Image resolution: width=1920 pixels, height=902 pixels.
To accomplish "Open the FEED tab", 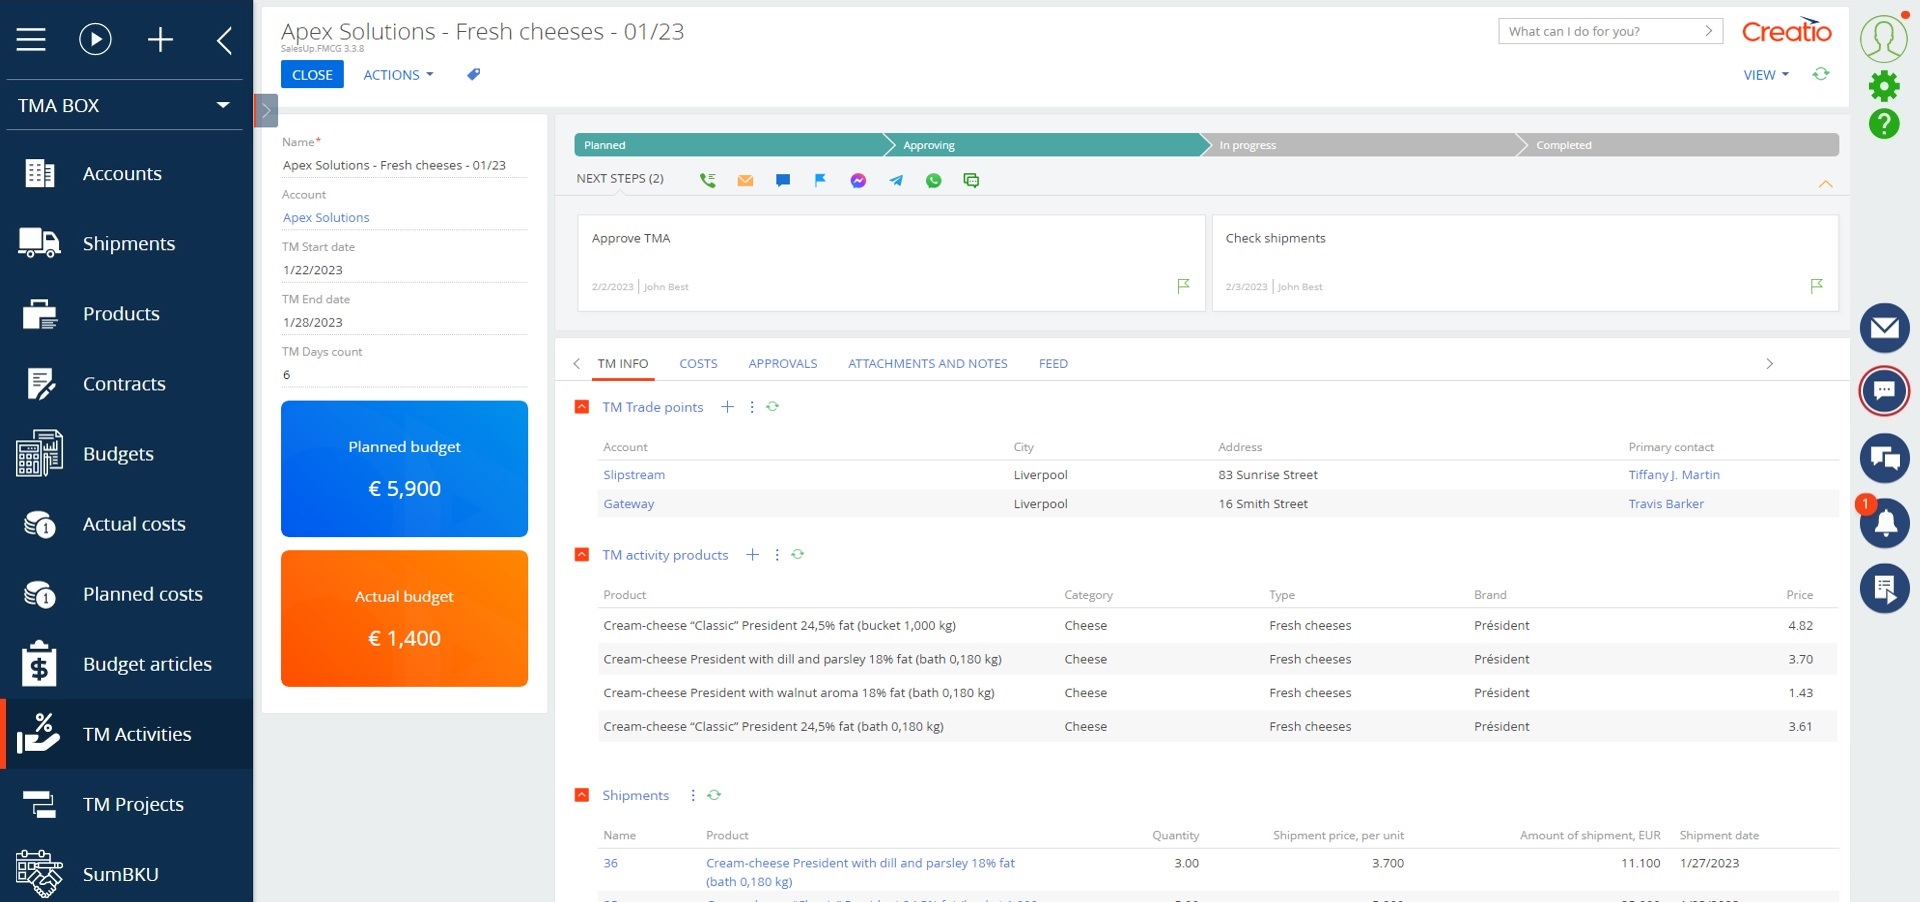I will pyautogui.click(x=1052, y=363).
